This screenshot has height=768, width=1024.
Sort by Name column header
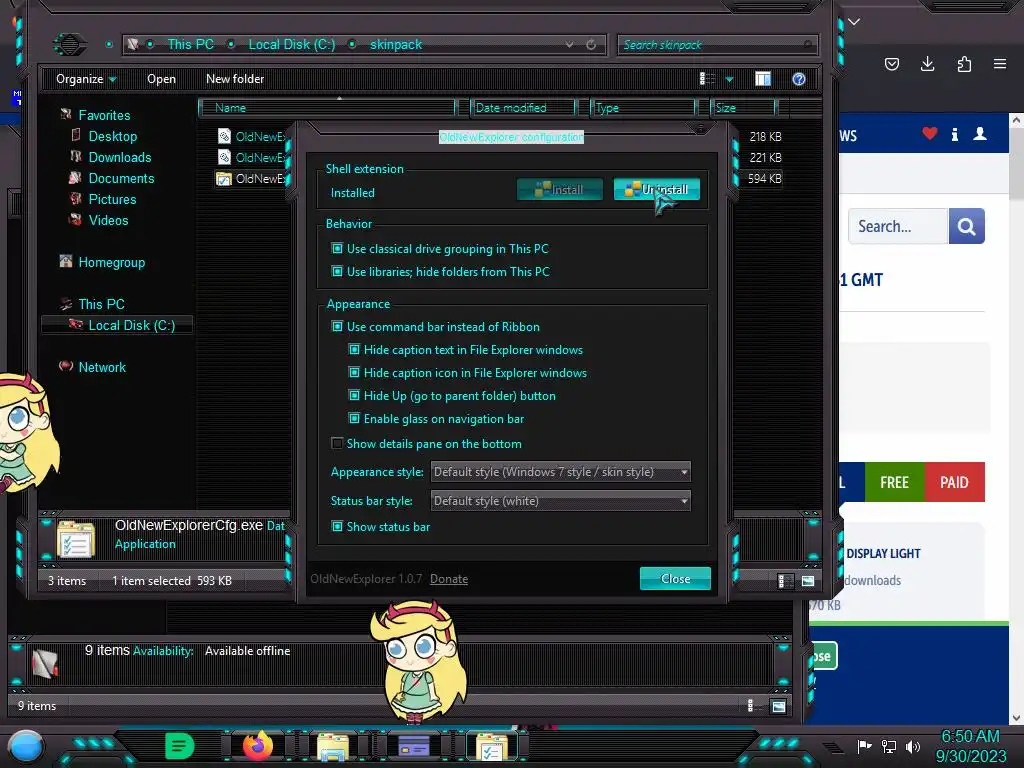pyautogui.click(x=327, y=108)
